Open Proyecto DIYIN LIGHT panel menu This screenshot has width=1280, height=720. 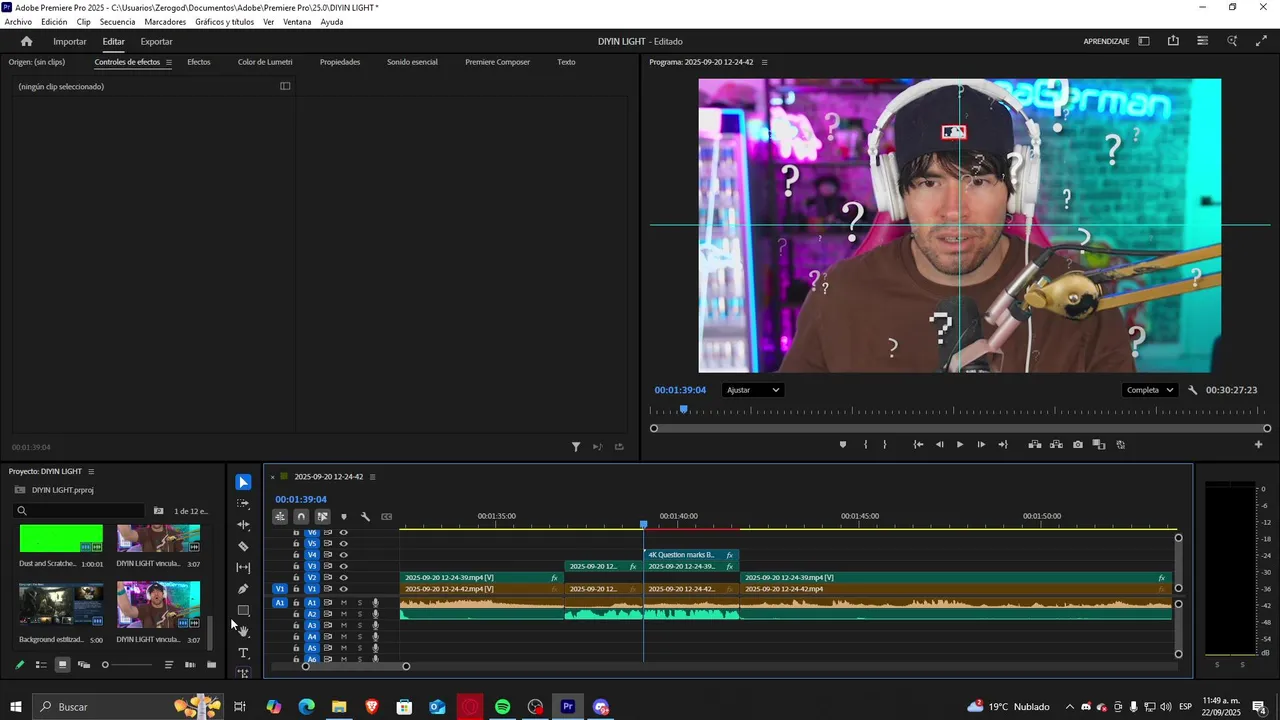click(91, 471)
